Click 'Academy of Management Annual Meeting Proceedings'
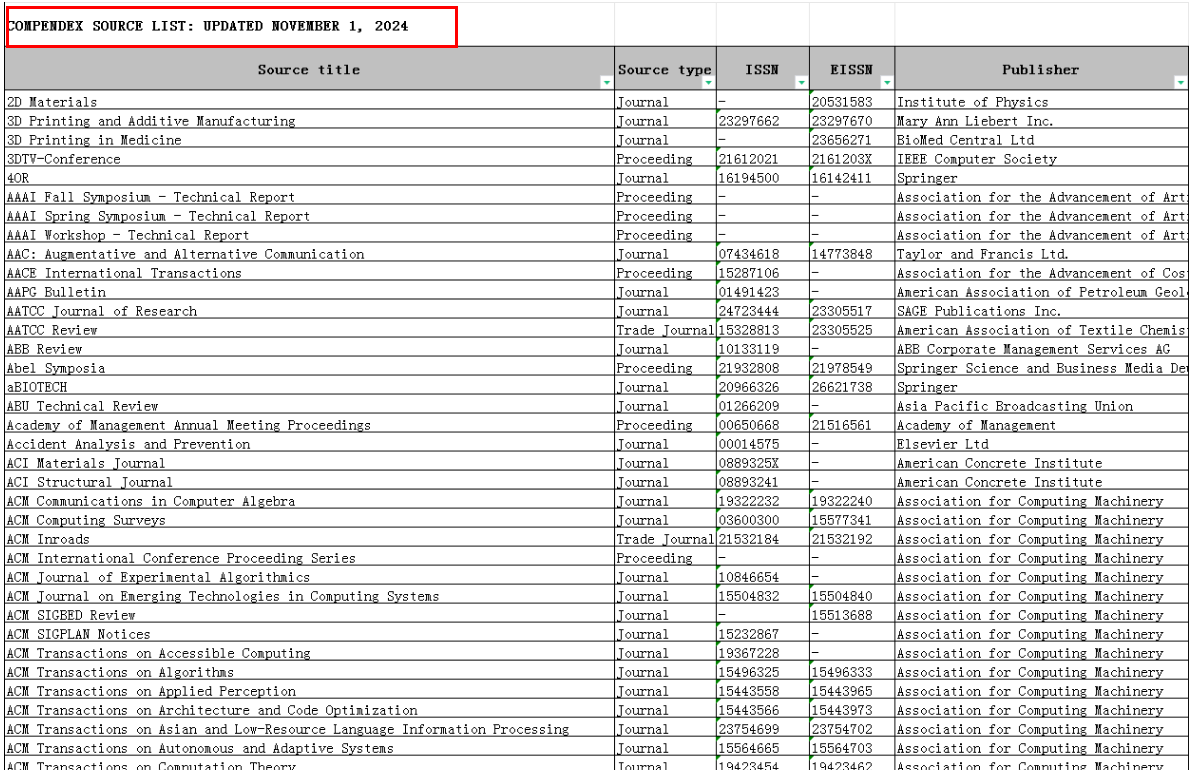The image size is (1193, 770). (310, 425)
